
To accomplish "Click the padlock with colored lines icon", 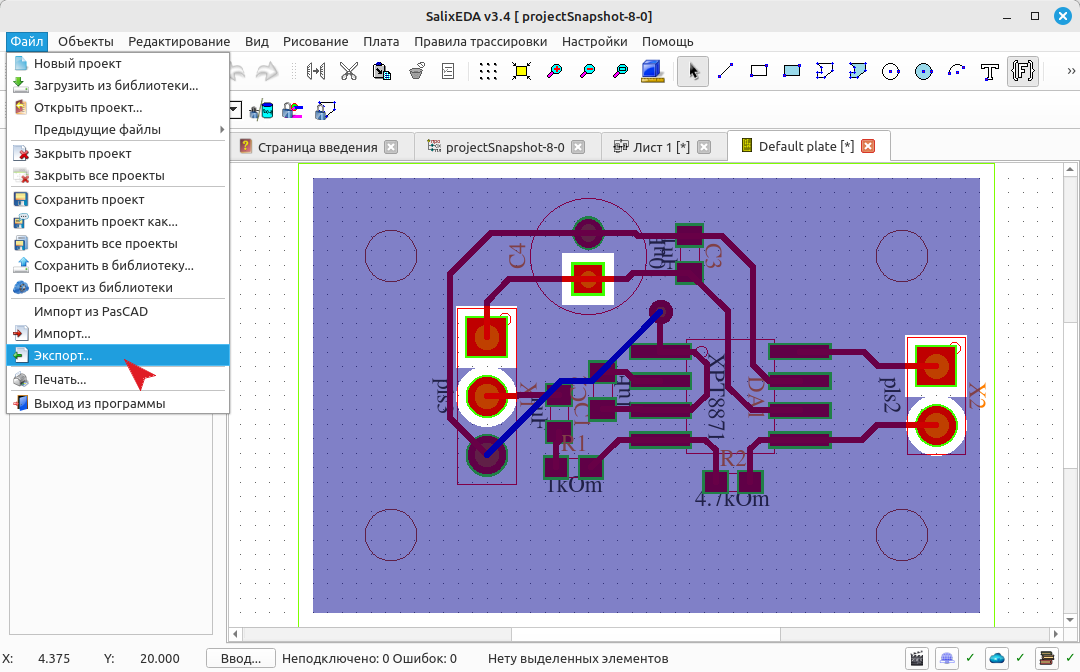I will 293,110.
